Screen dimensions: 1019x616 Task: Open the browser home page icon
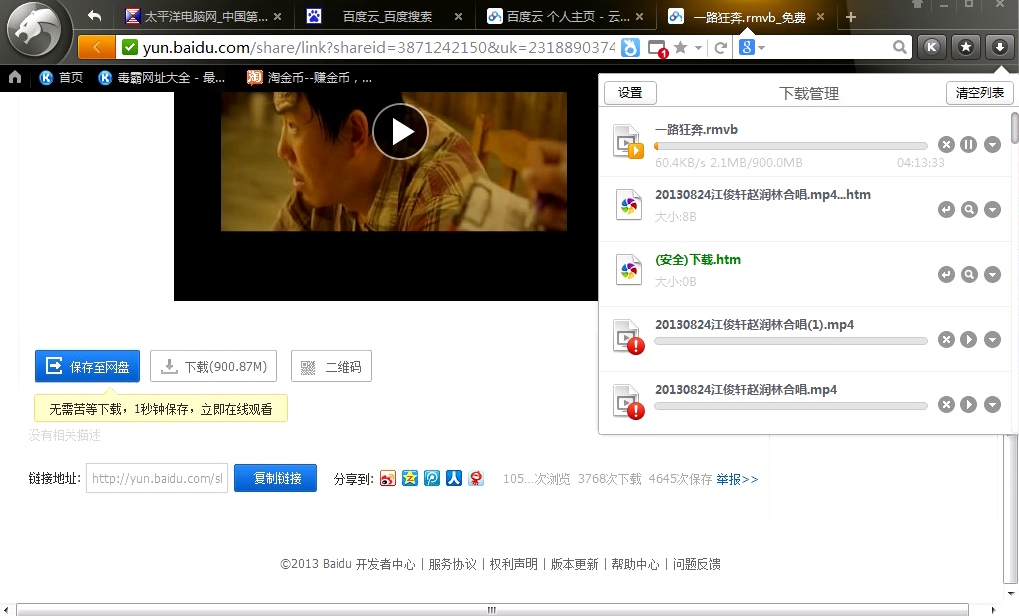click(14, 76)
